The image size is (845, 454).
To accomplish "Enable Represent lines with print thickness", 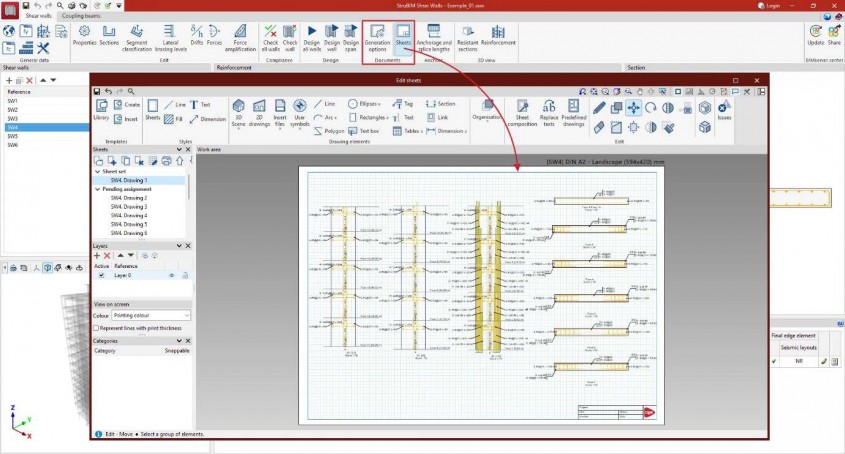I will 96,328.
